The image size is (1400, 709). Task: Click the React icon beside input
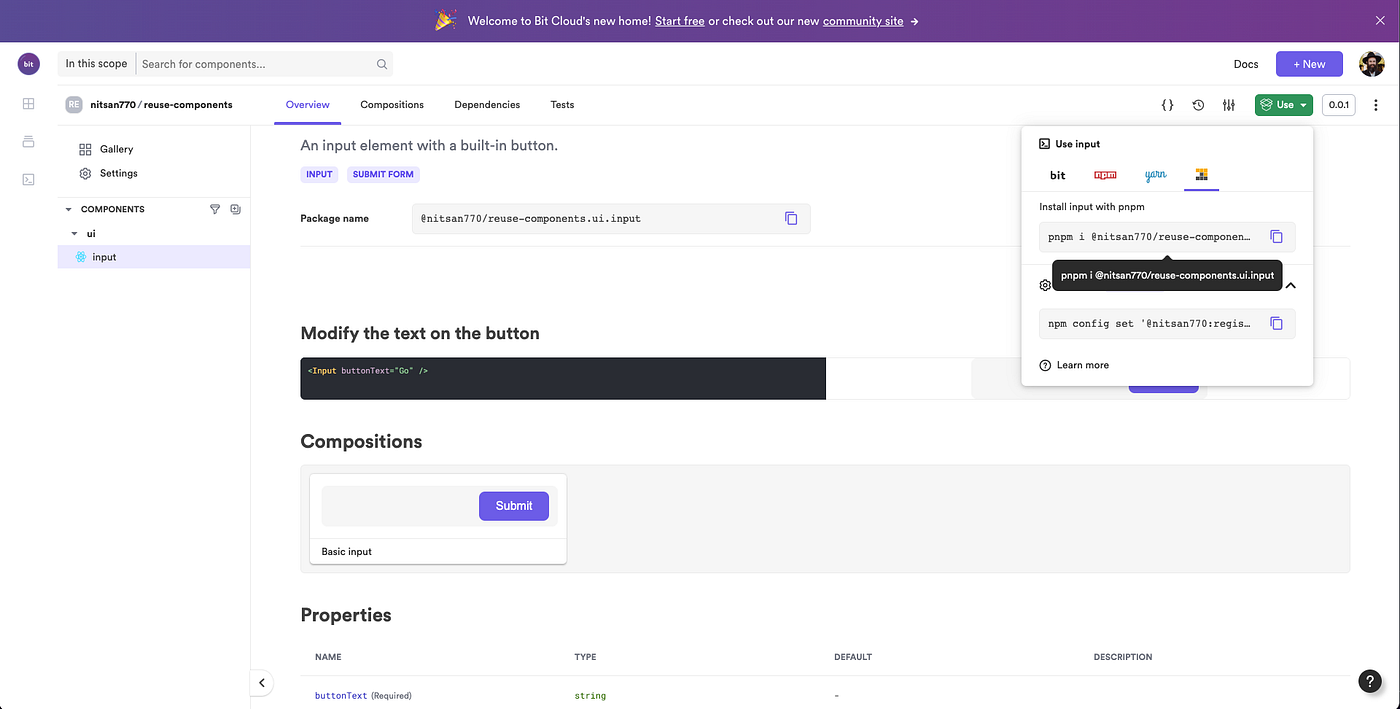click(x=81, y=257)
